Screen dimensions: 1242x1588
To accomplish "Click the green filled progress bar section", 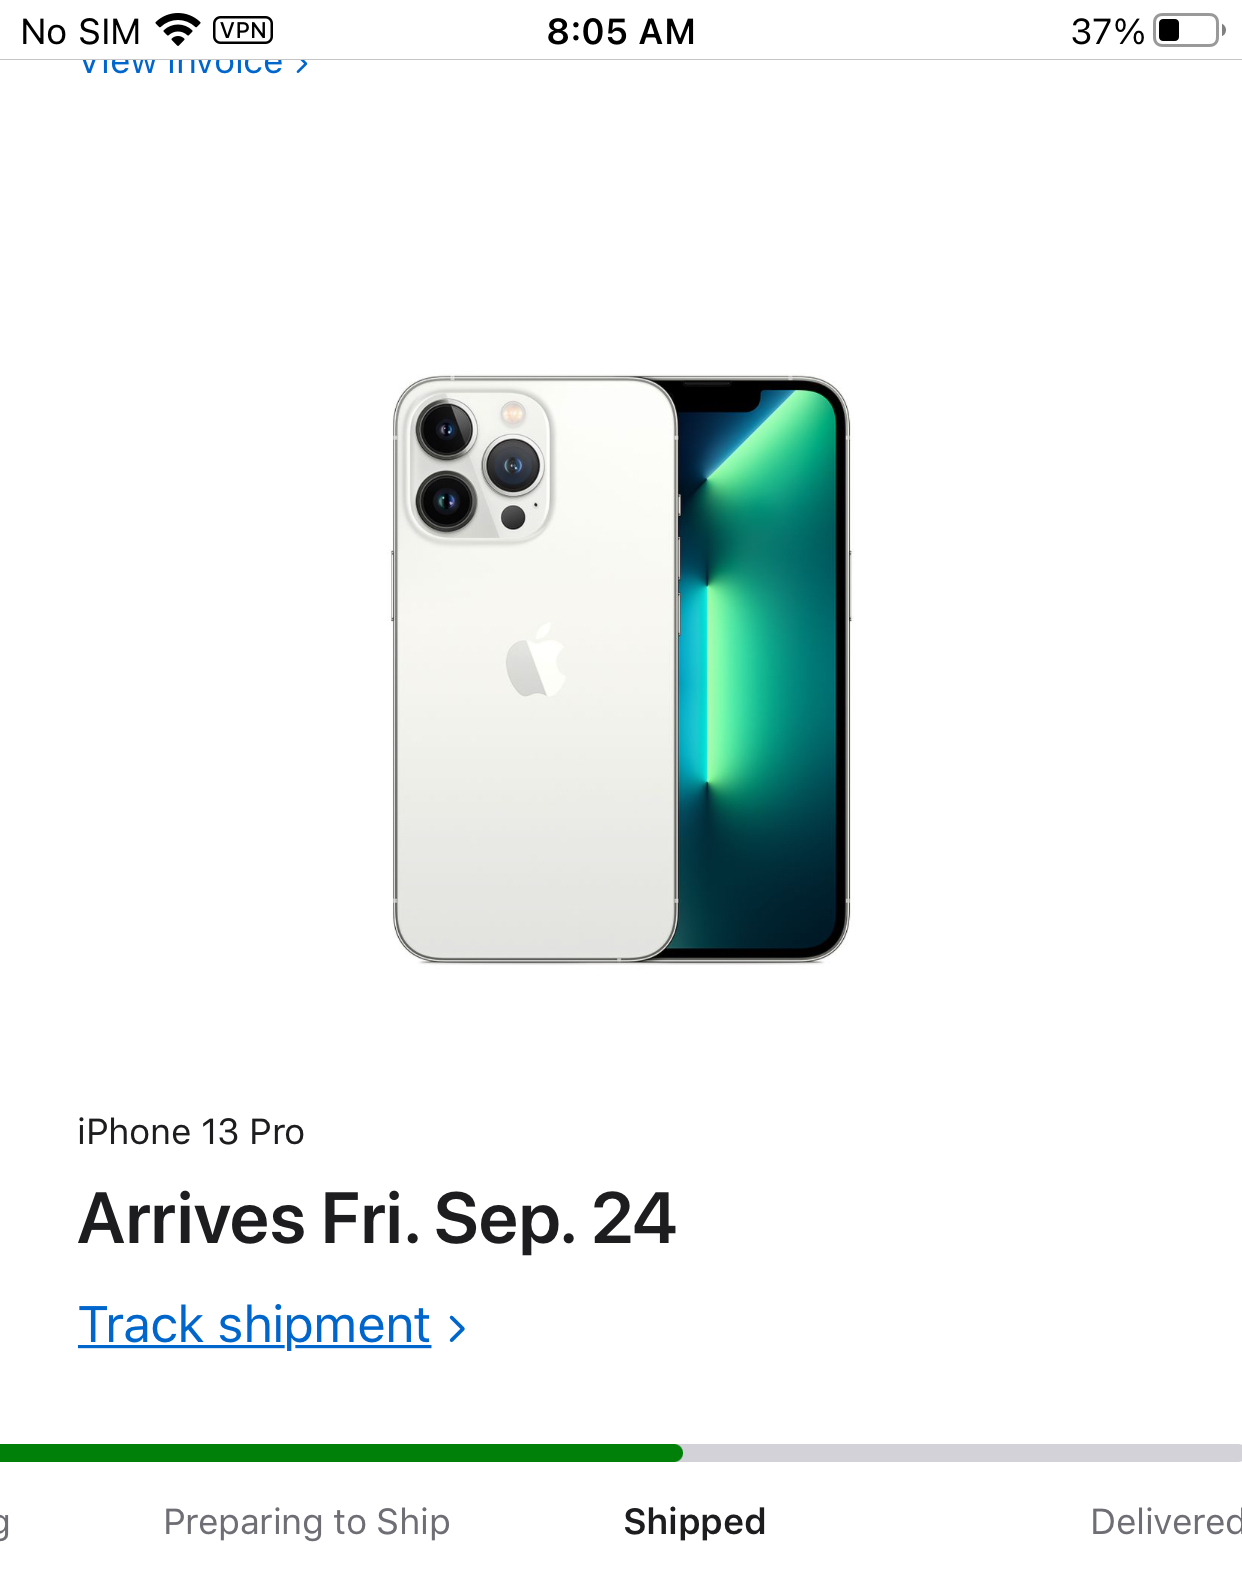I will [341, 1453].
